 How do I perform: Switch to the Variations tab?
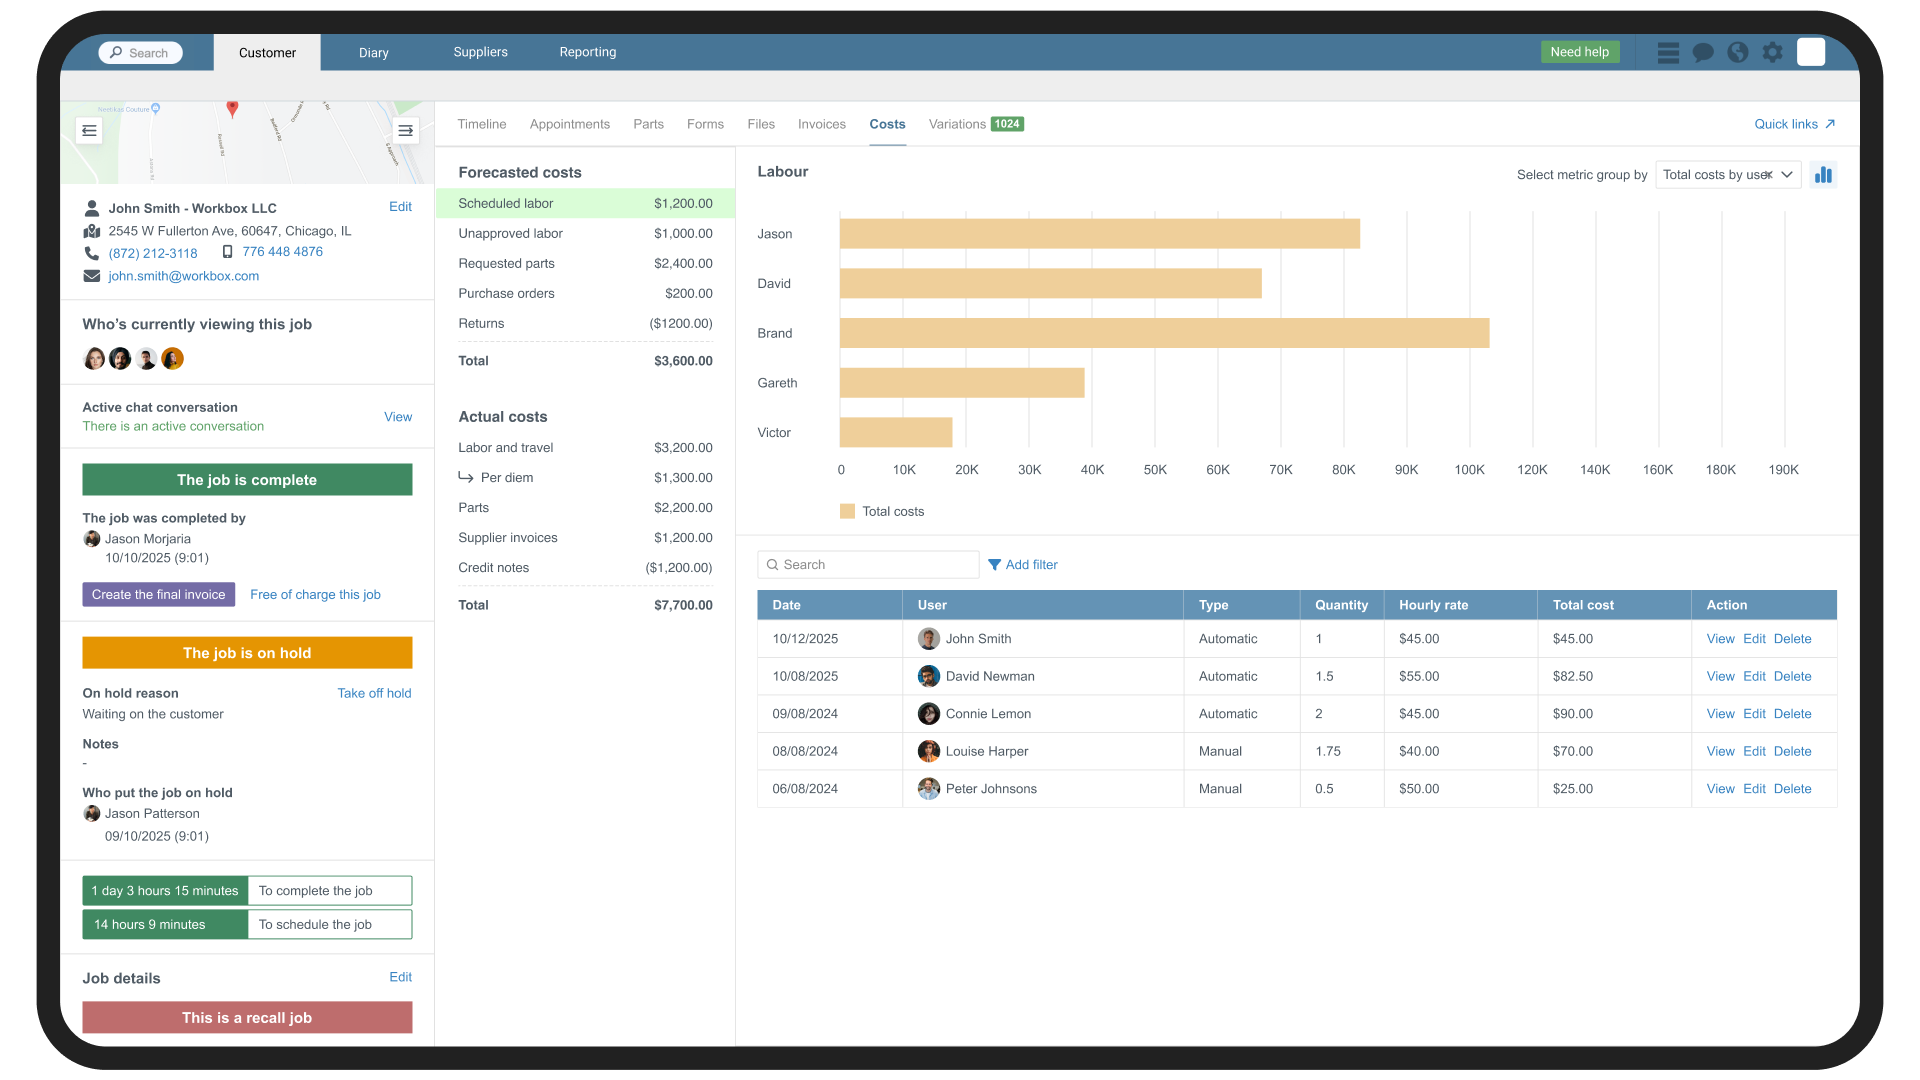tap(957, 124)
